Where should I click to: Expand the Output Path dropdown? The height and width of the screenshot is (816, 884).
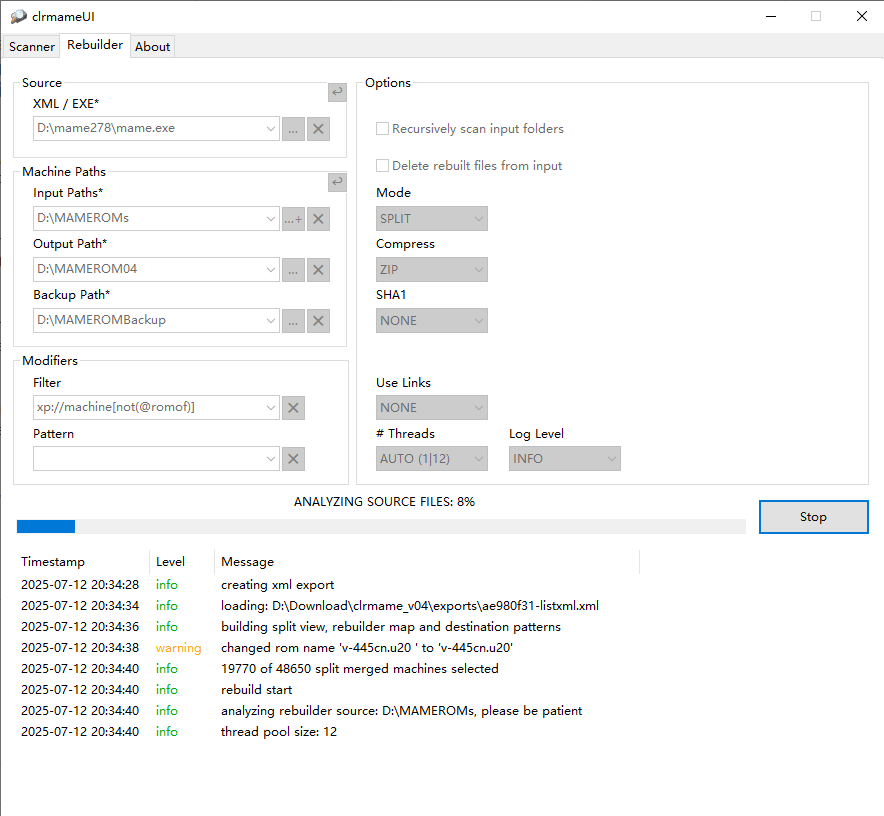click(271, 270)
